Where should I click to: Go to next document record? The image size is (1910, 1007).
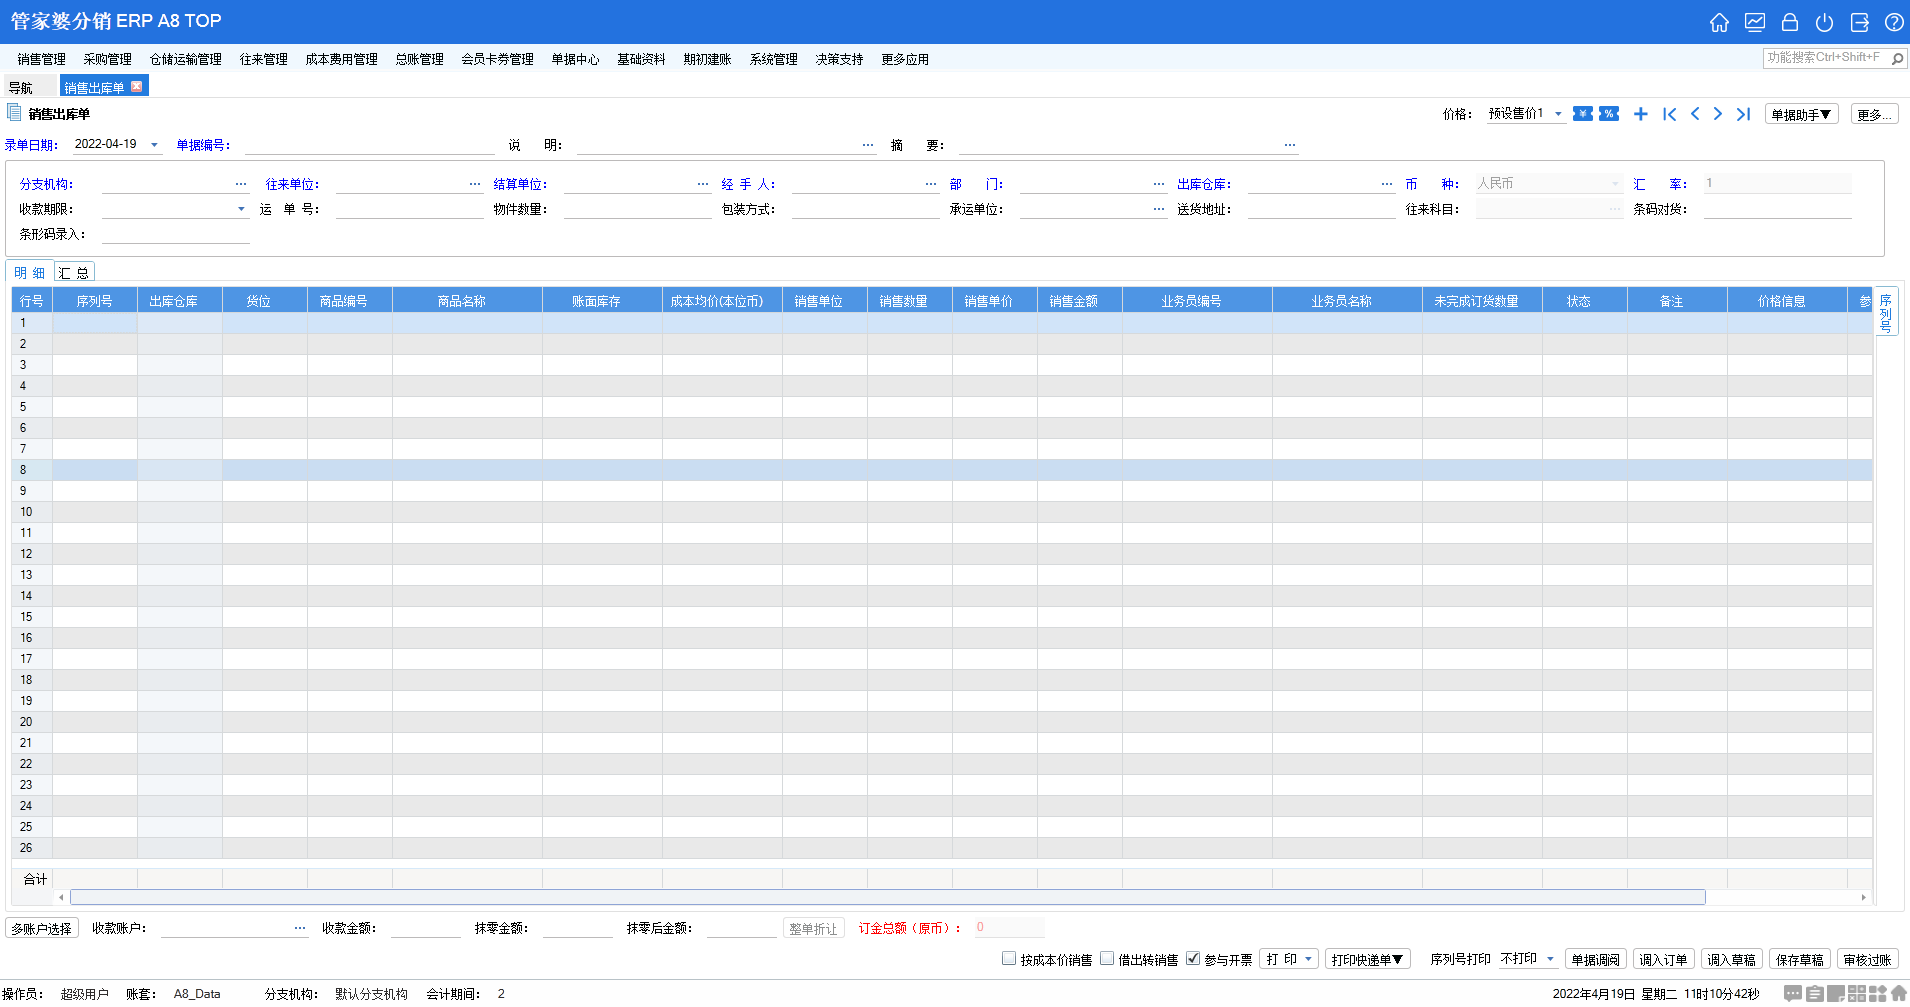pos(1718,114)
